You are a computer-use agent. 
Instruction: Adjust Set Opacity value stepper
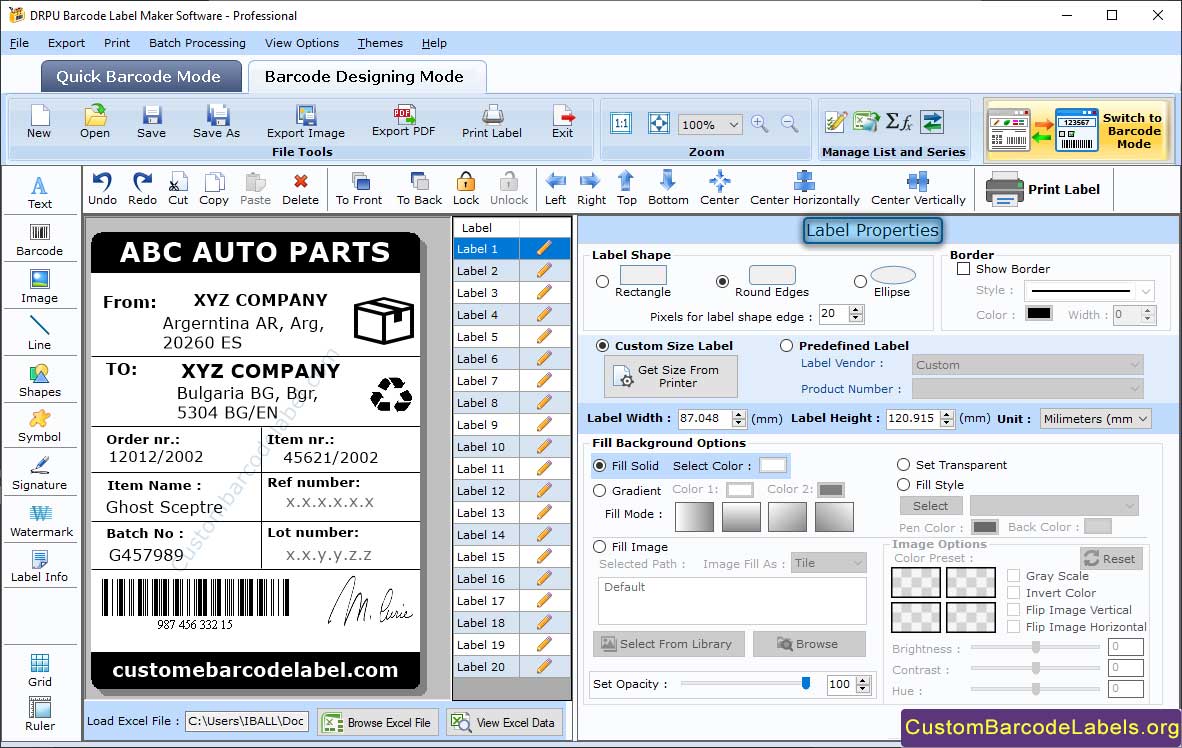pyautogui.click(x=863, y=684)
